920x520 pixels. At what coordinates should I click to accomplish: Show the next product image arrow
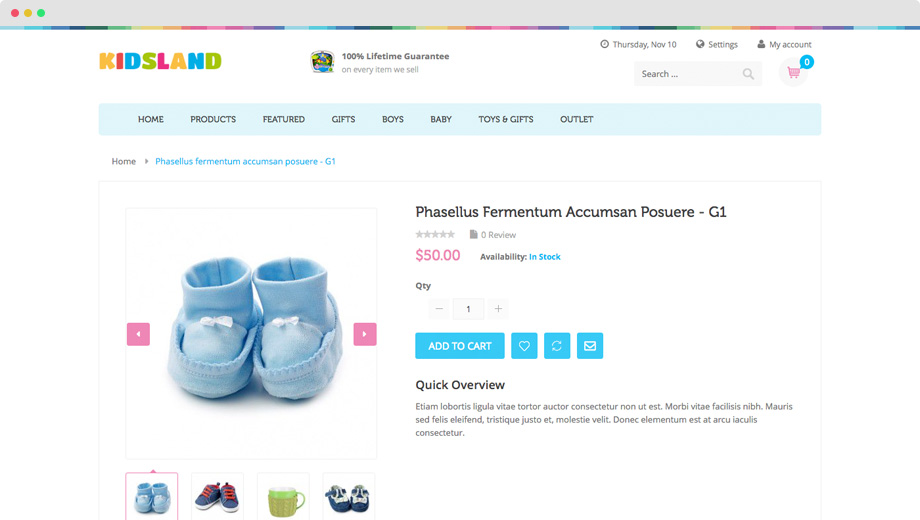(x=365, y=334)
